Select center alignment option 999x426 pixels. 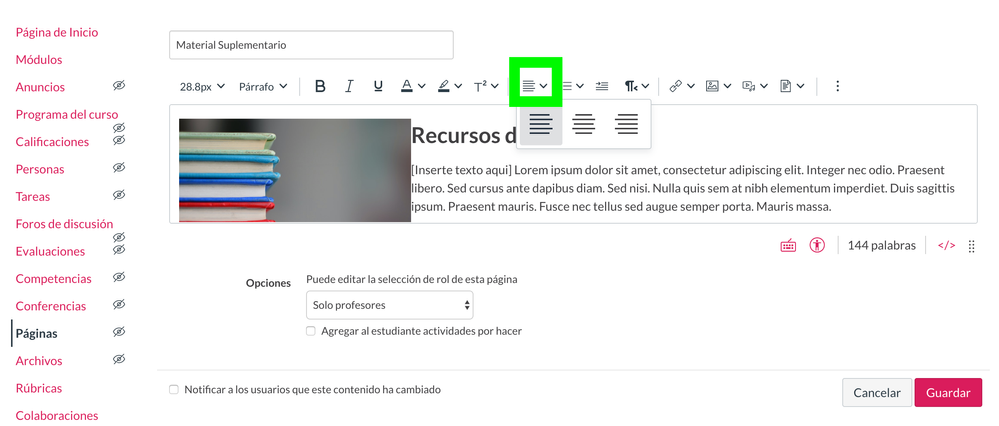pos(584,124)
